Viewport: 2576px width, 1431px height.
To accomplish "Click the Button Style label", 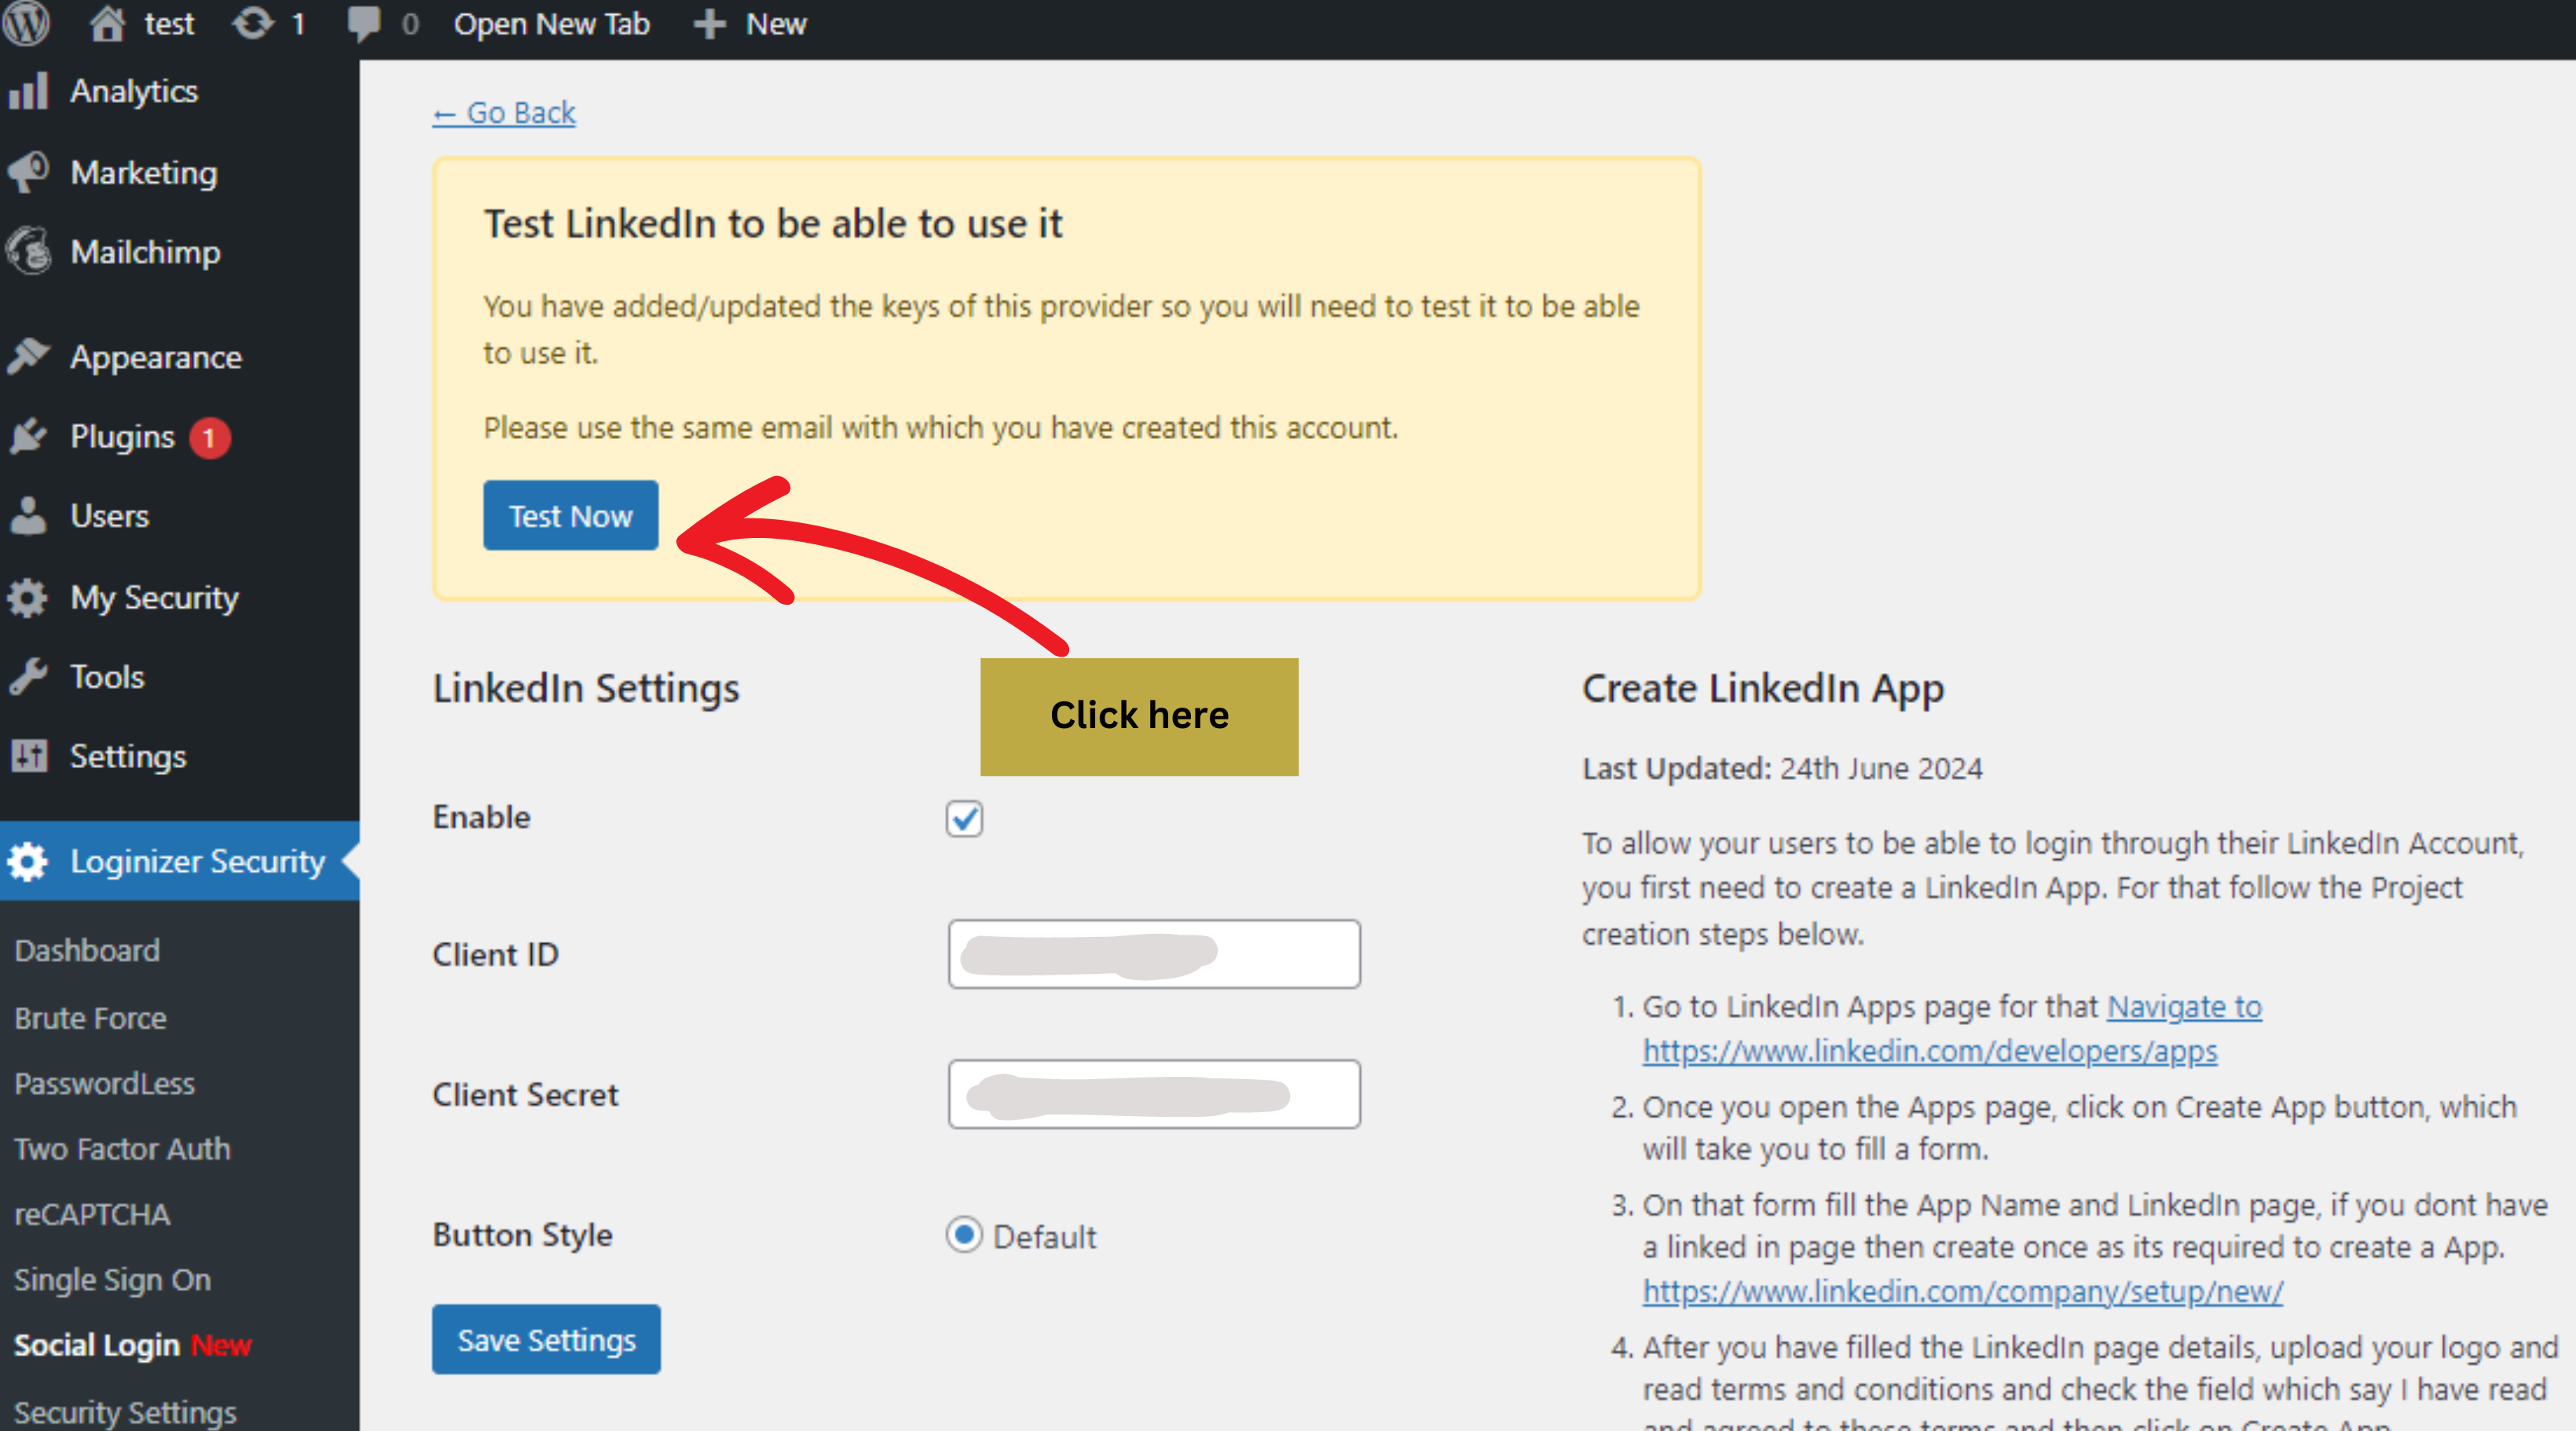I will tap(522, 1235).
